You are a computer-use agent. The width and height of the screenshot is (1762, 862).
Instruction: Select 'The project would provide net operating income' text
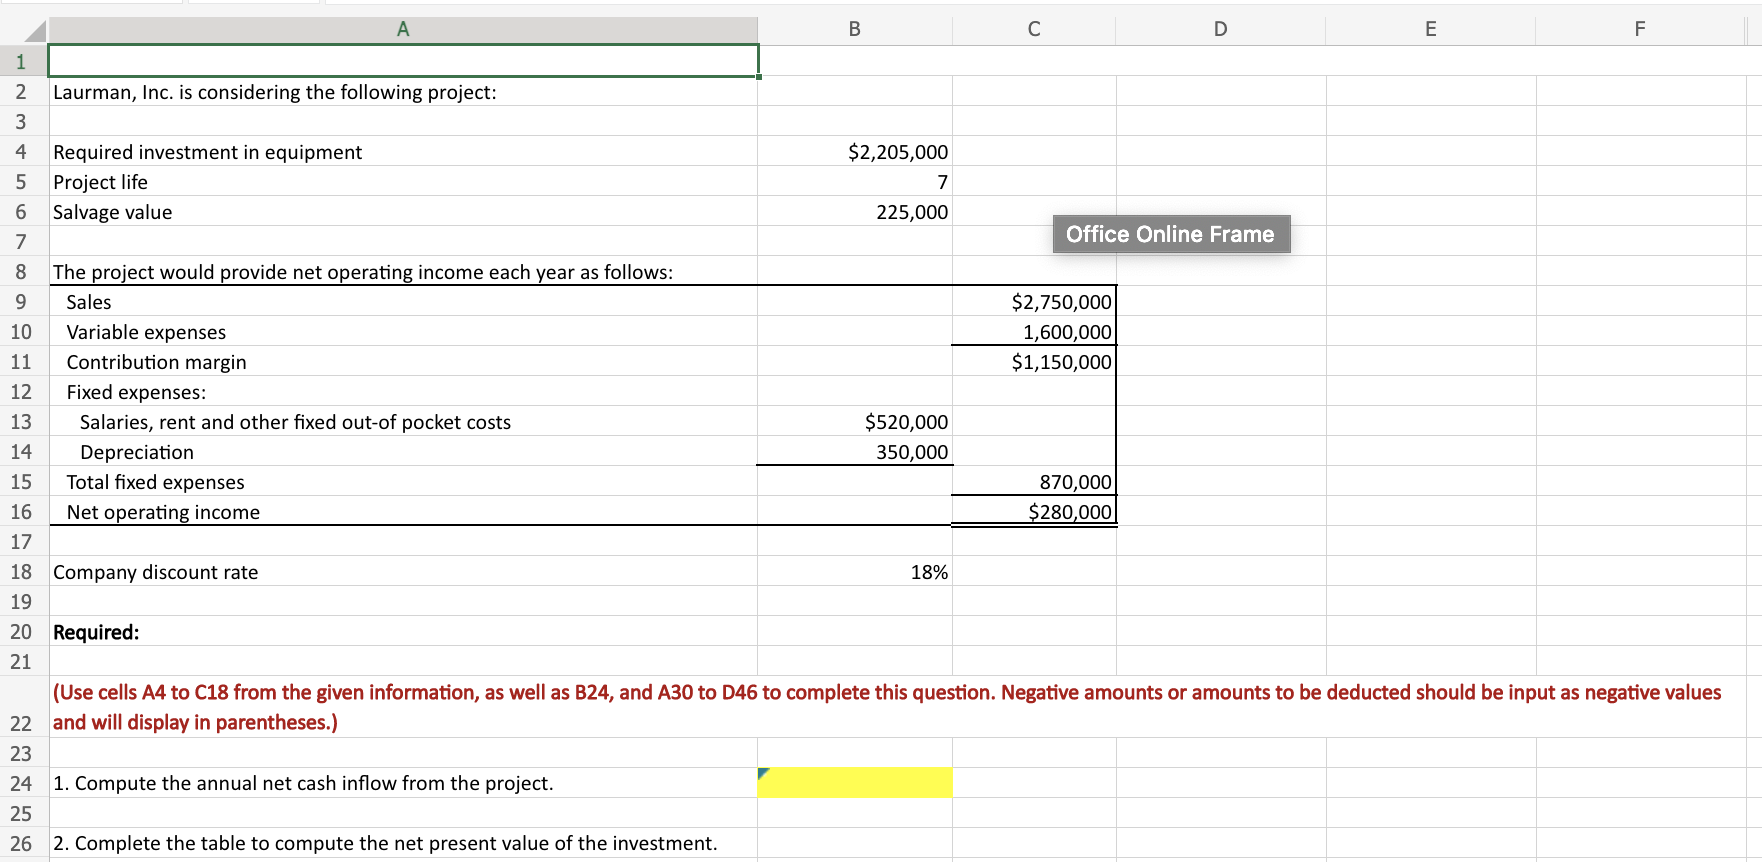coord(363,272)
